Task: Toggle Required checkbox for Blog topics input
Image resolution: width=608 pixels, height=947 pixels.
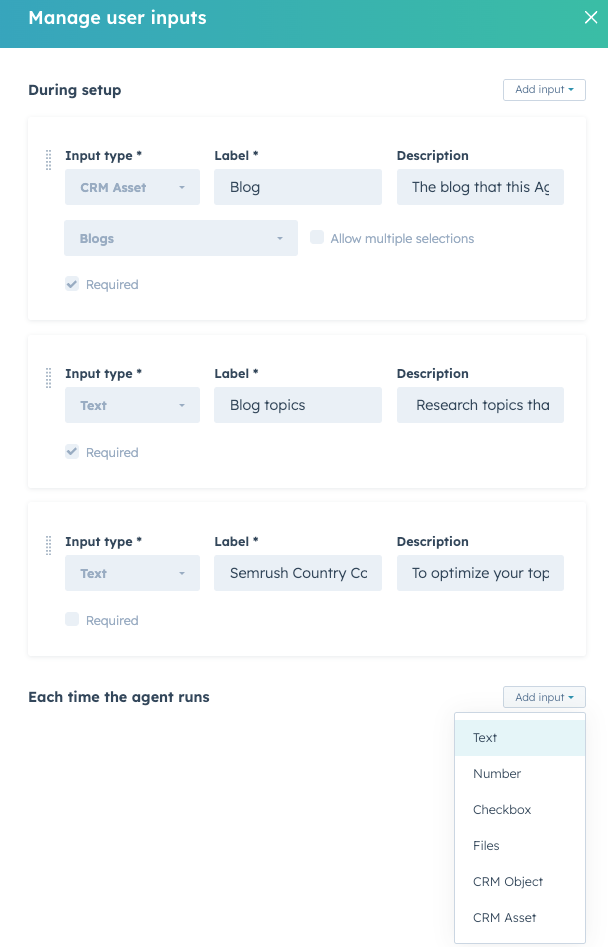Action: click(72, 452)
